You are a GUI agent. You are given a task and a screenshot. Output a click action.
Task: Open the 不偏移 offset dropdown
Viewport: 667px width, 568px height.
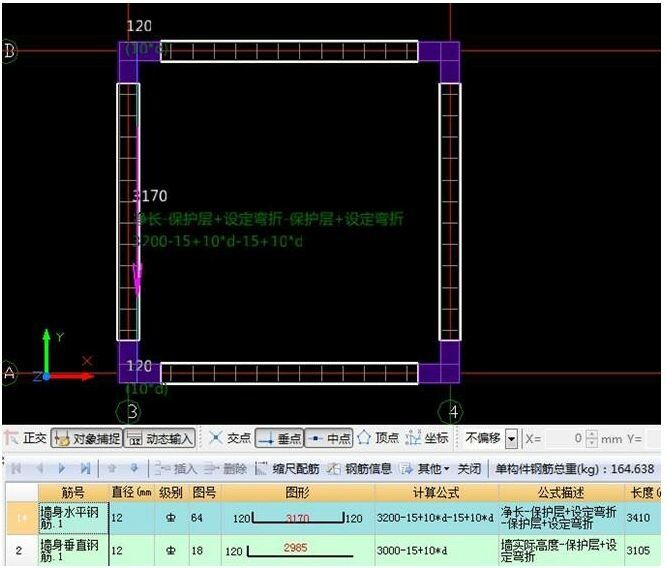(x=512, y=439)
